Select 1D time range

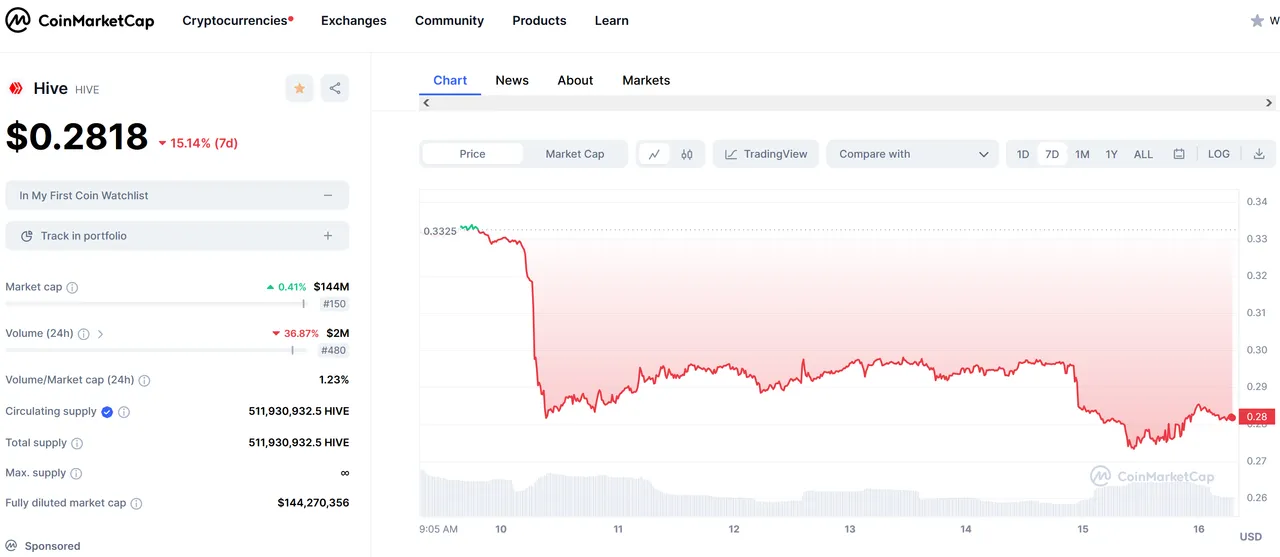[x=1023, y=154]
